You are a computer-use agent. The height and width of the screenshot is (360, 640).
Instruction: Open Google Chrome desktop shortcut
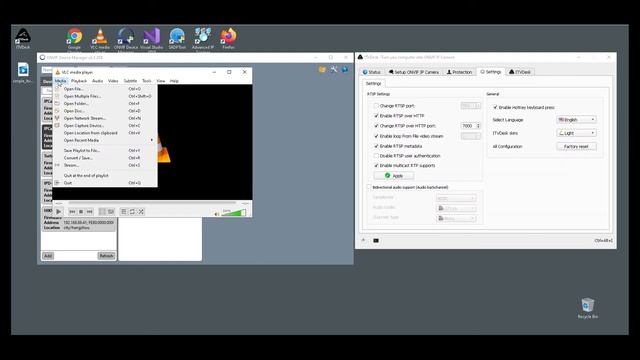74,39
